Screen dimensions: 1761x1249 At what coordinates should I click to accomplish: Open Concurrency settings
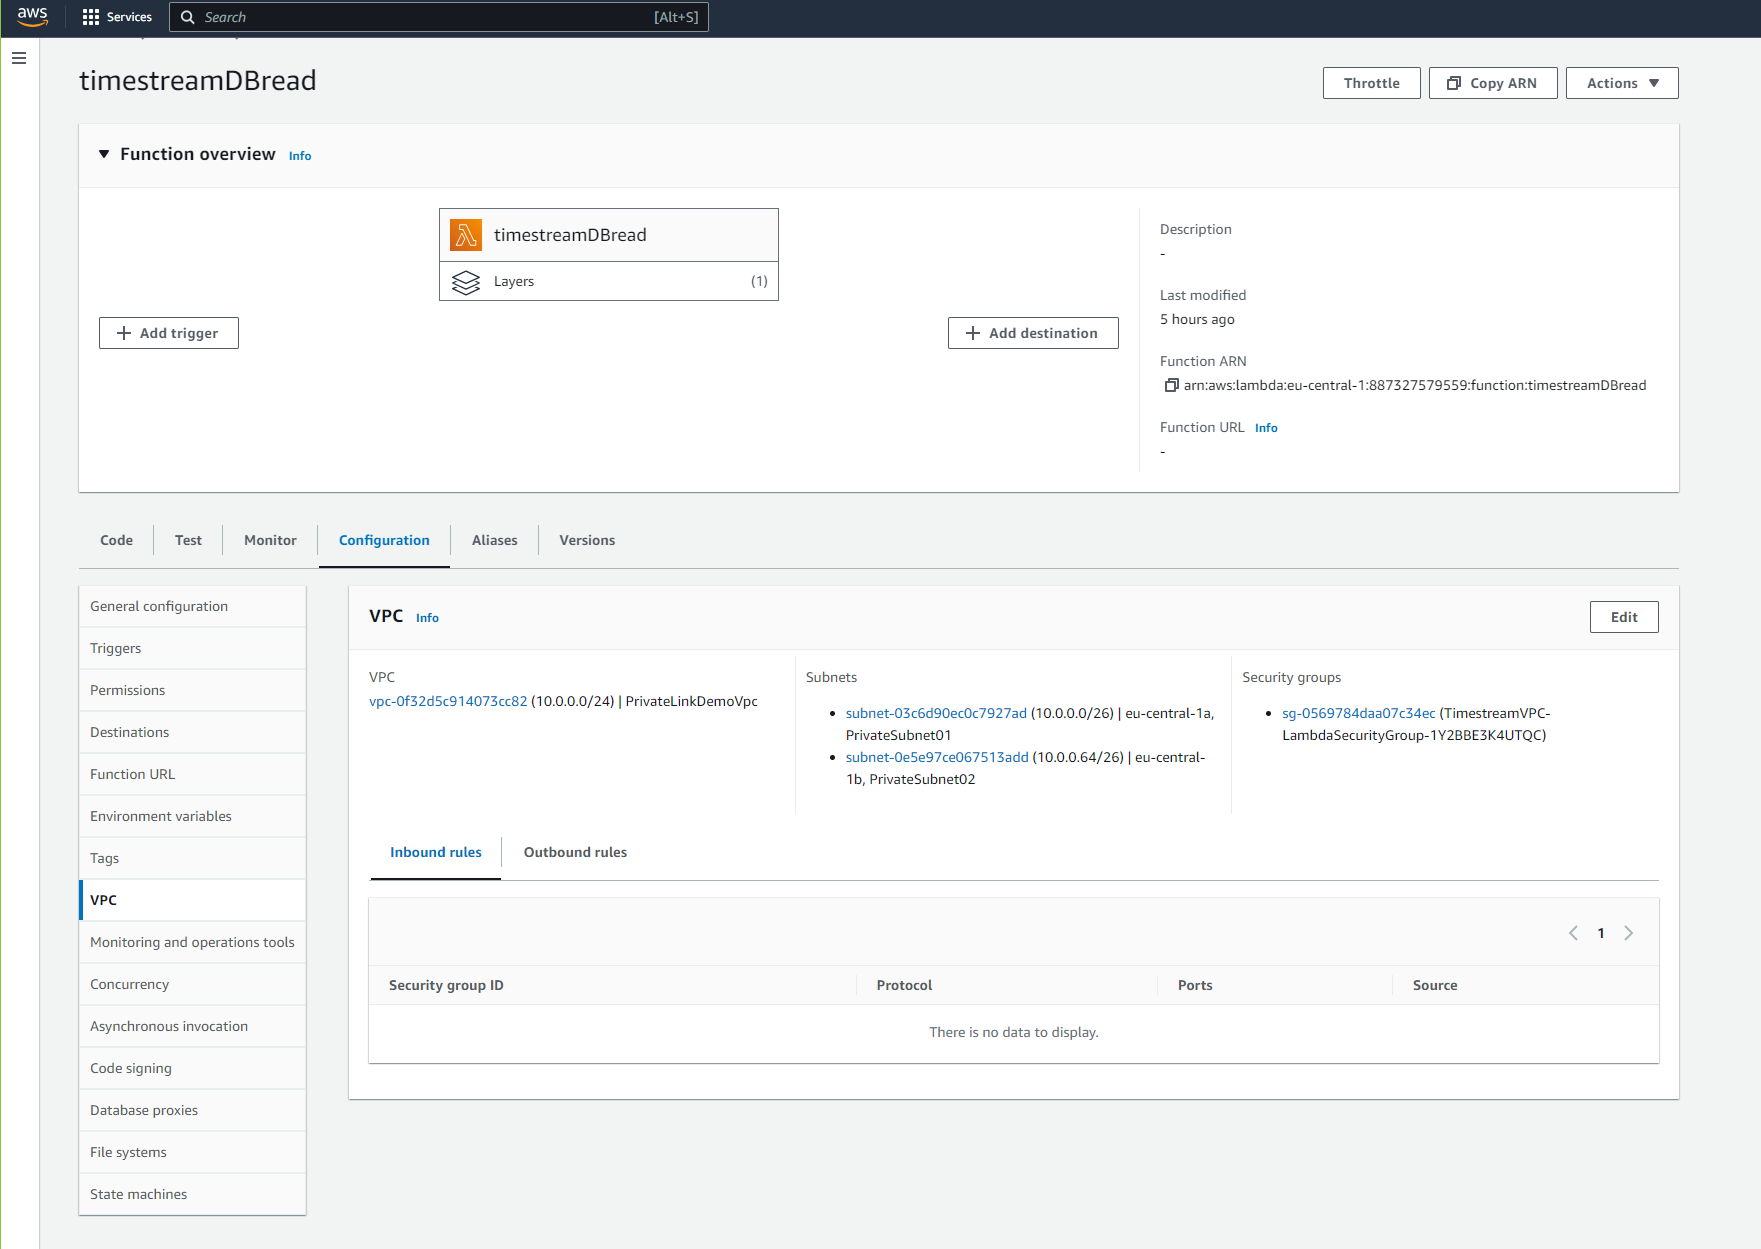click(x=192, y=984)
